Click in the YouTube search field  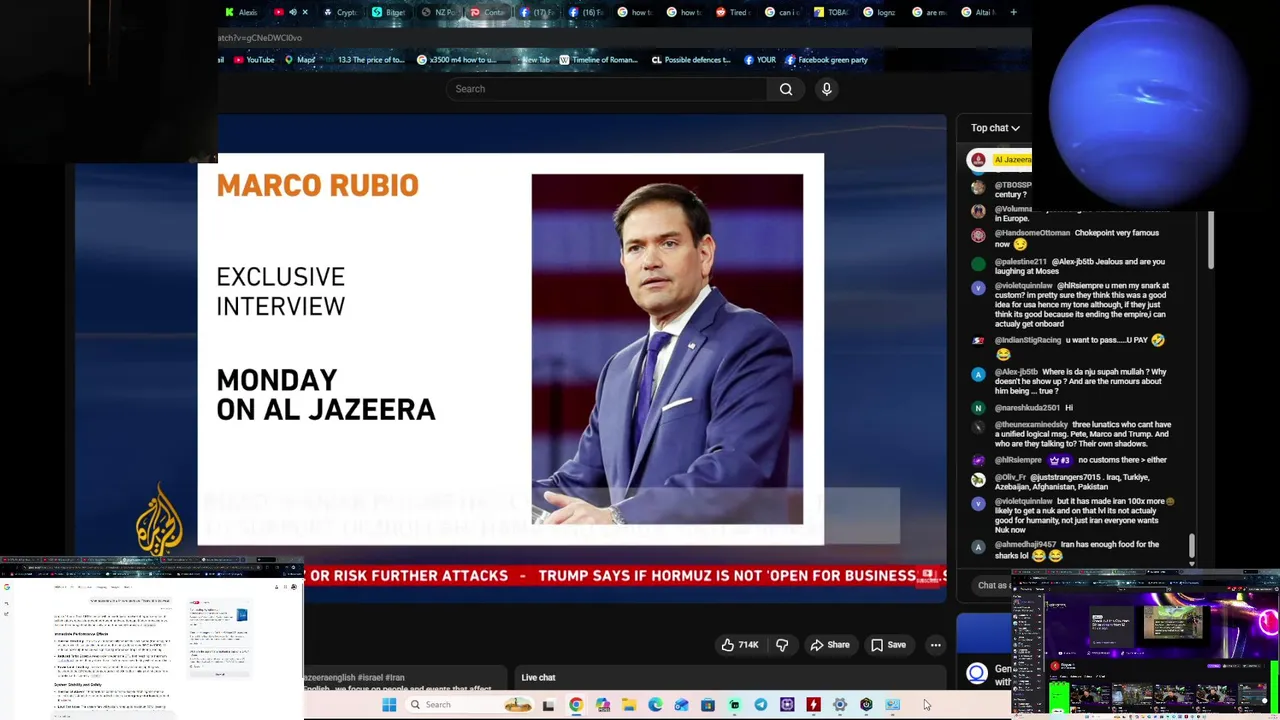pos(607,89)
